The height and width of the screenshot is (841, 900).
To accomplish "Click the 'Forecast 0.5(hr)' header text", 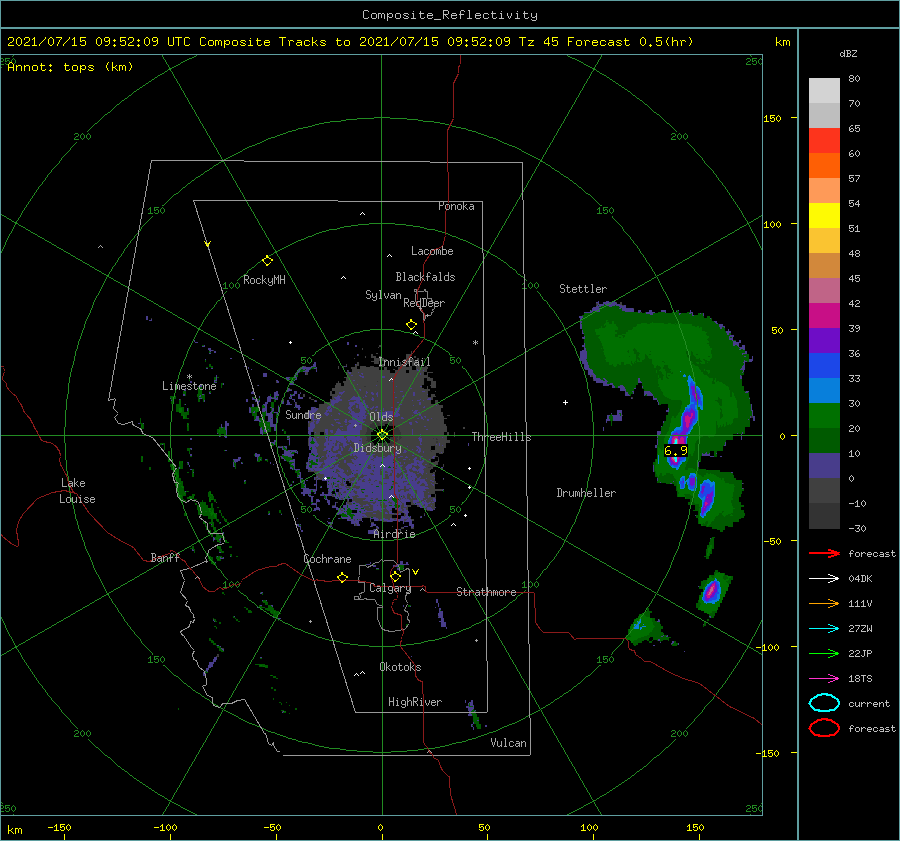I will click(630, 42).
